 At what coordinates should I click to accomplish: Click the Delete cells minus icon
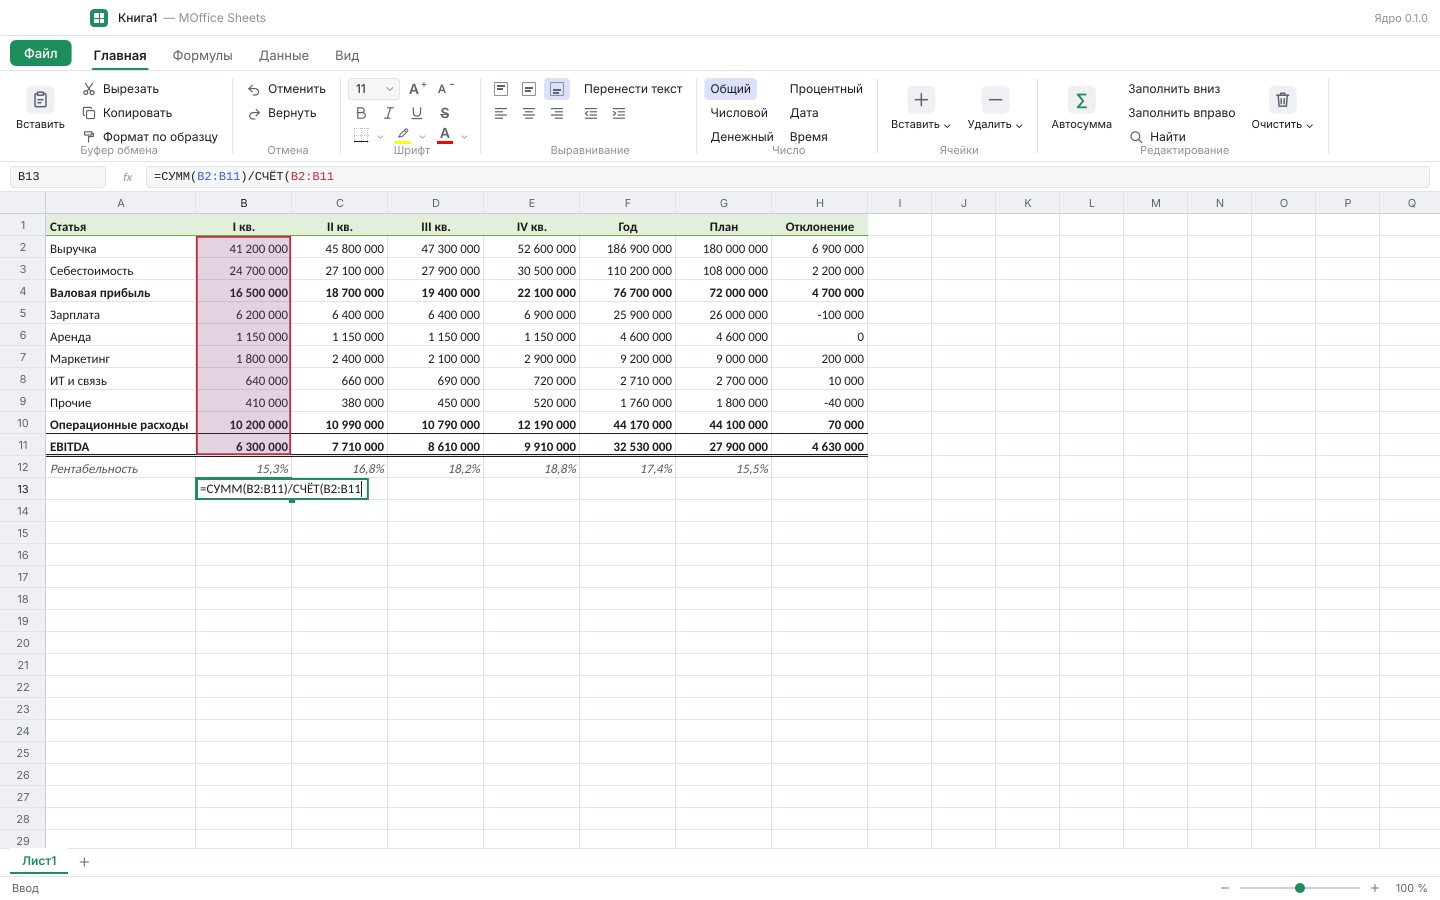pos(995,100)
